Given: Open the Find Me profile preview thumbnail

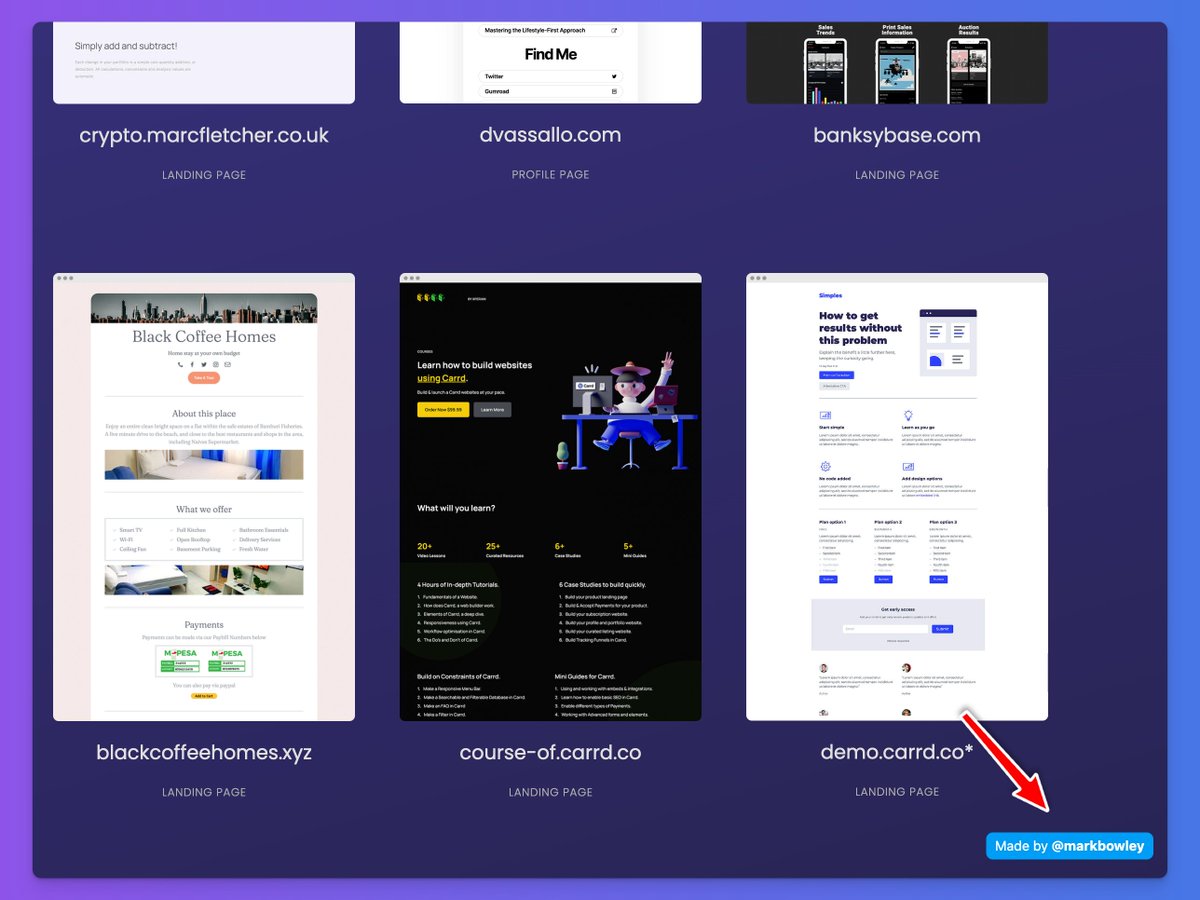Looking at the screenshot, I should click(551, 62).
